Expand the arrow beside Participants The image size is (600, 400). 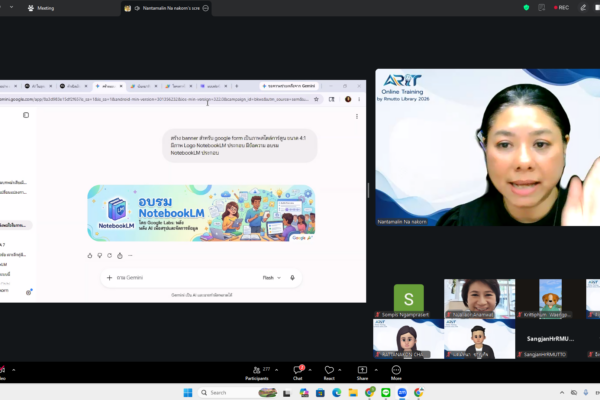[276, 370]
